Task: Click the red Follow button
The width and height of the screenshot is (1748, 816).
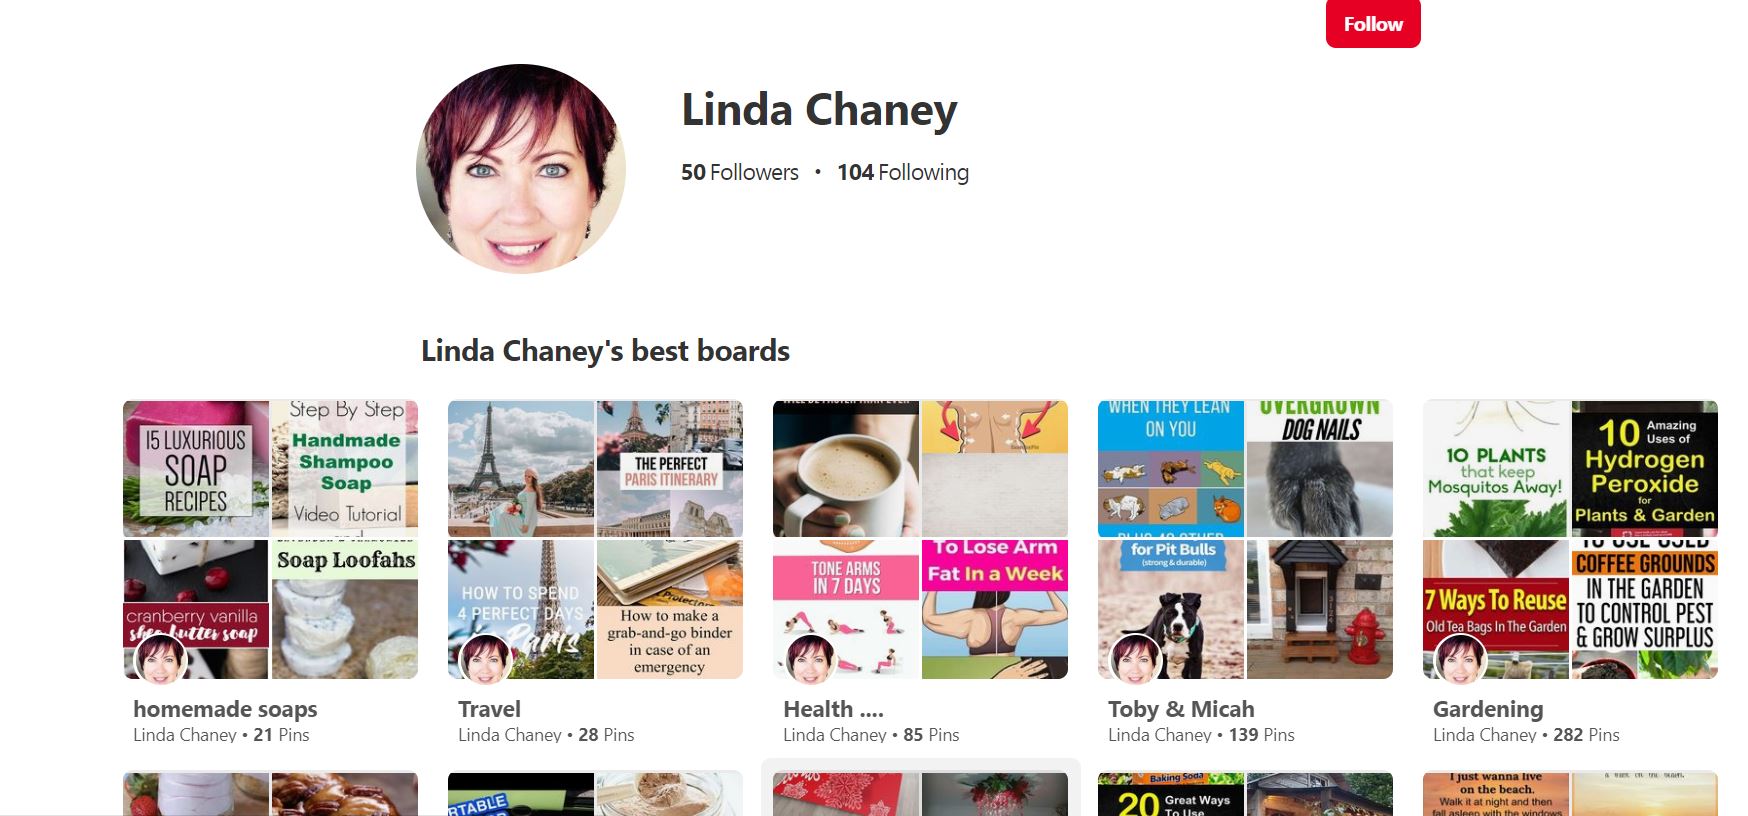Action: pyautogui.click(x=1373, y=24)
